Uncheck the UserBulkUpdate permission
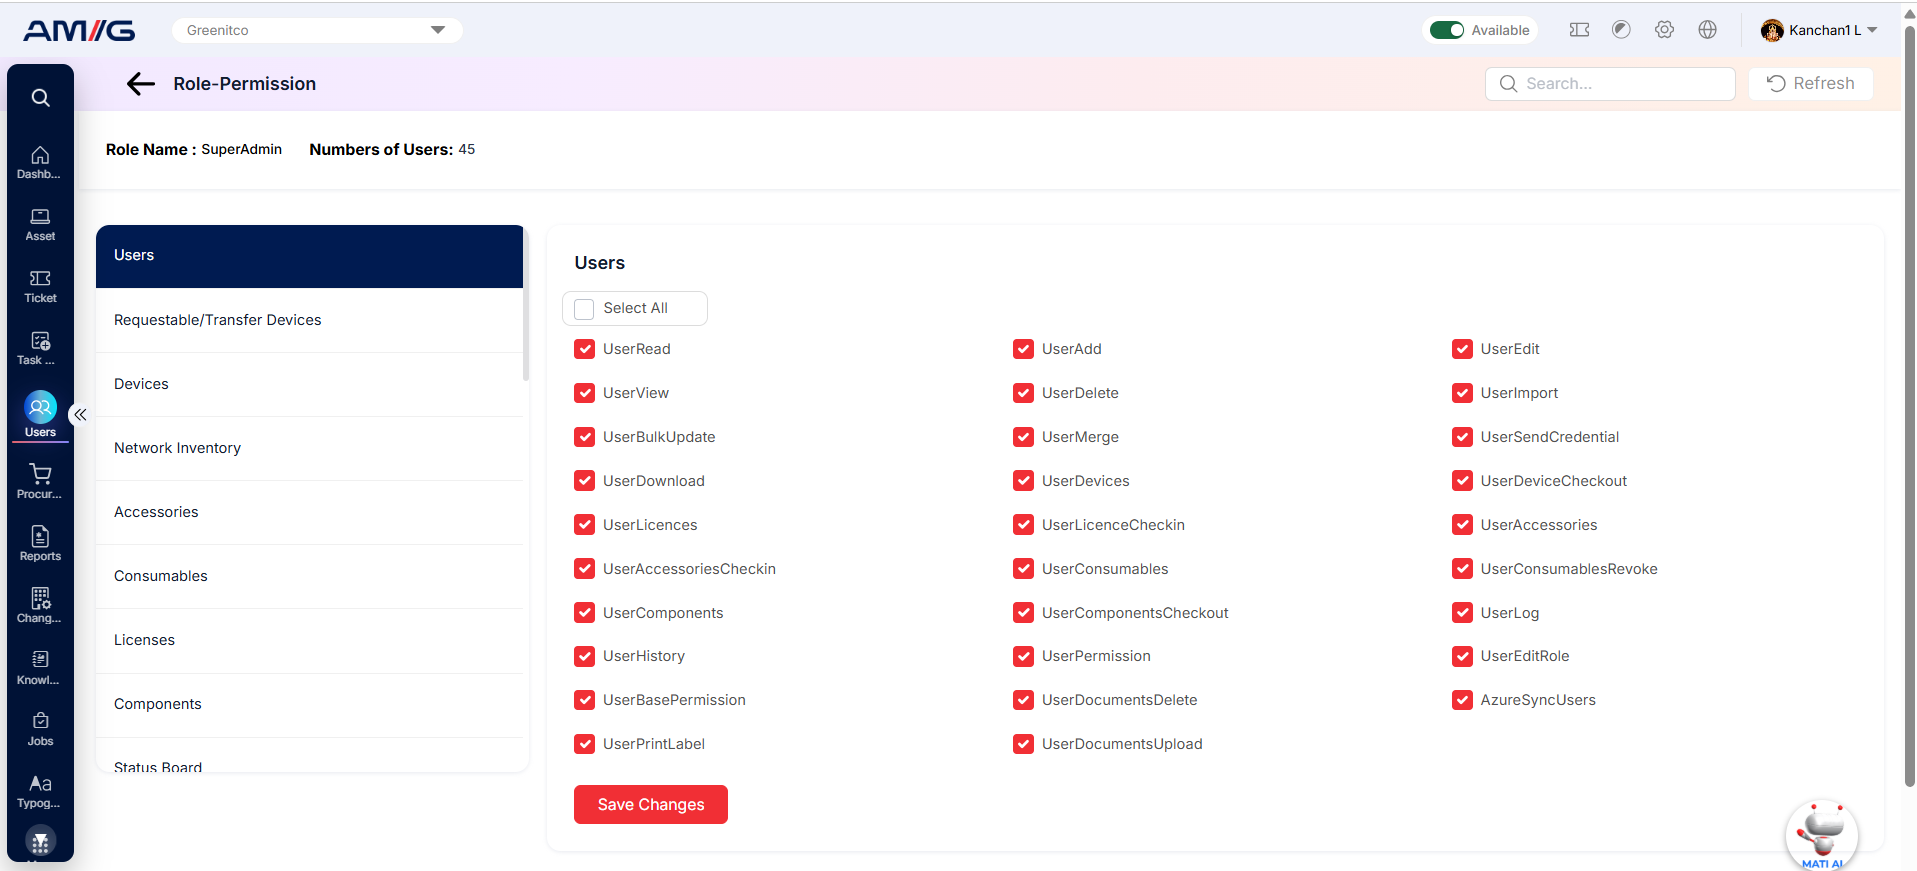Viewport: 1917px width, 871px height. [585, 437]
